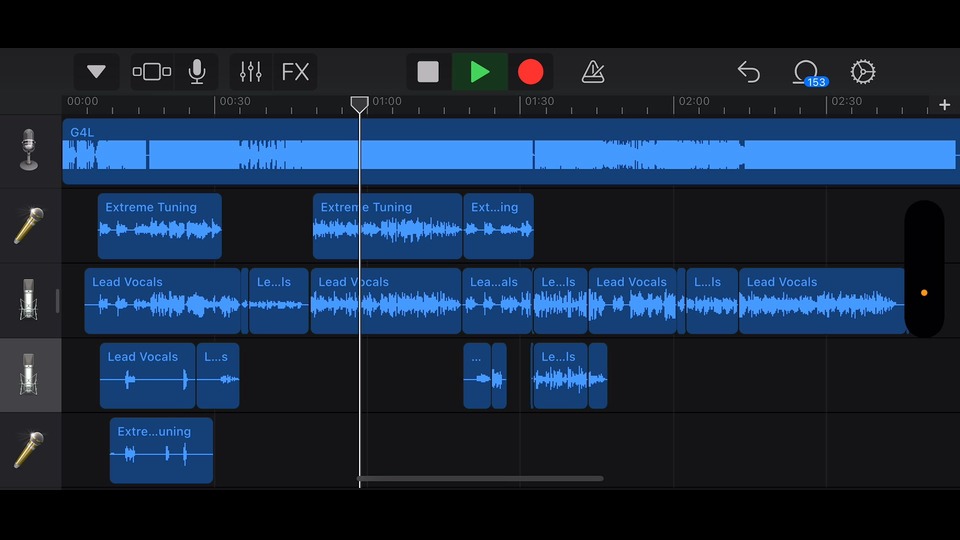Select the highlighted second Lead Vocals track icon
960x540 pixels.
(29, 374)
